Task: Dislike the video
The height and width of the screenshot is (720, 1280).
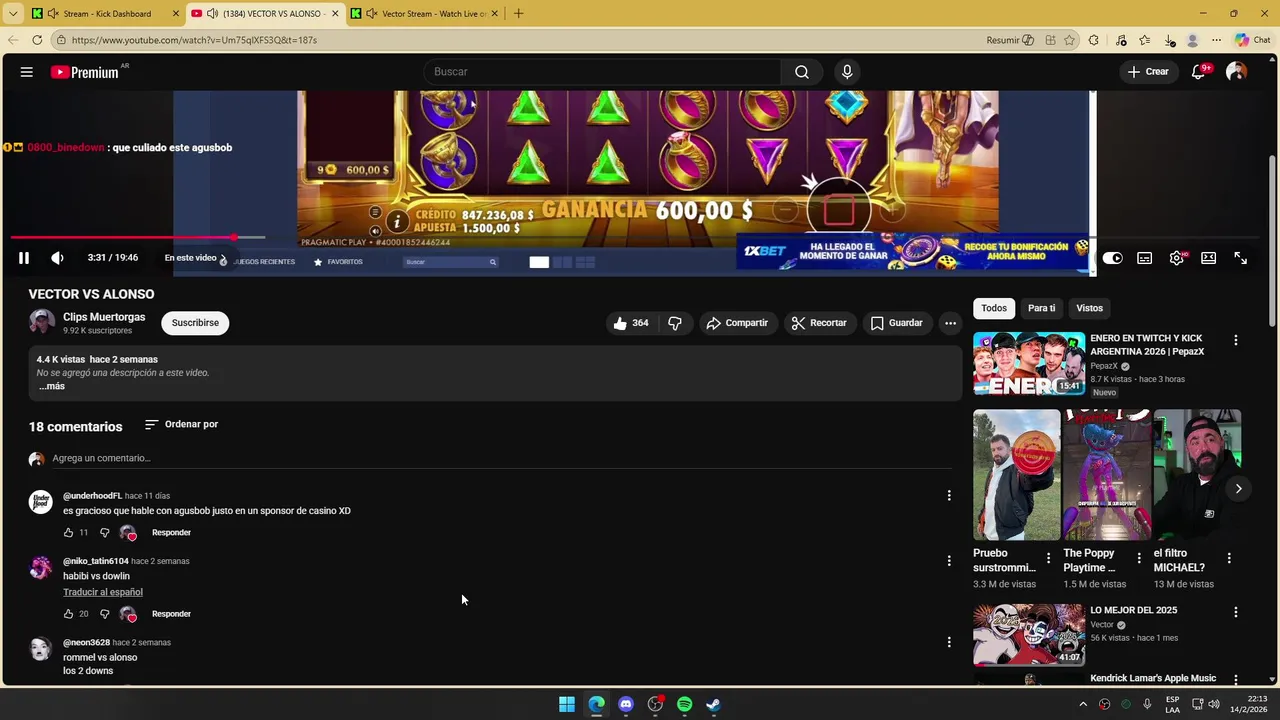Action: click(675, 323)
